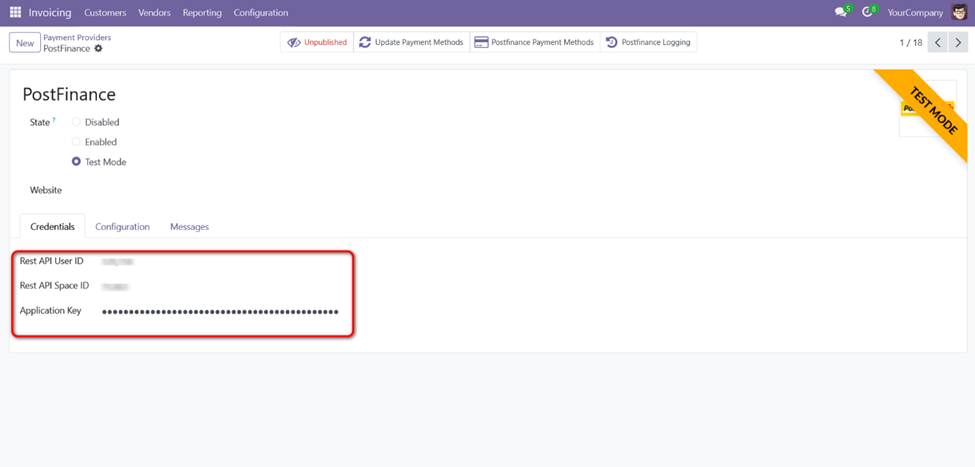Expand the Vendors menu
The image size is (975, 467).
pos(154,13)
